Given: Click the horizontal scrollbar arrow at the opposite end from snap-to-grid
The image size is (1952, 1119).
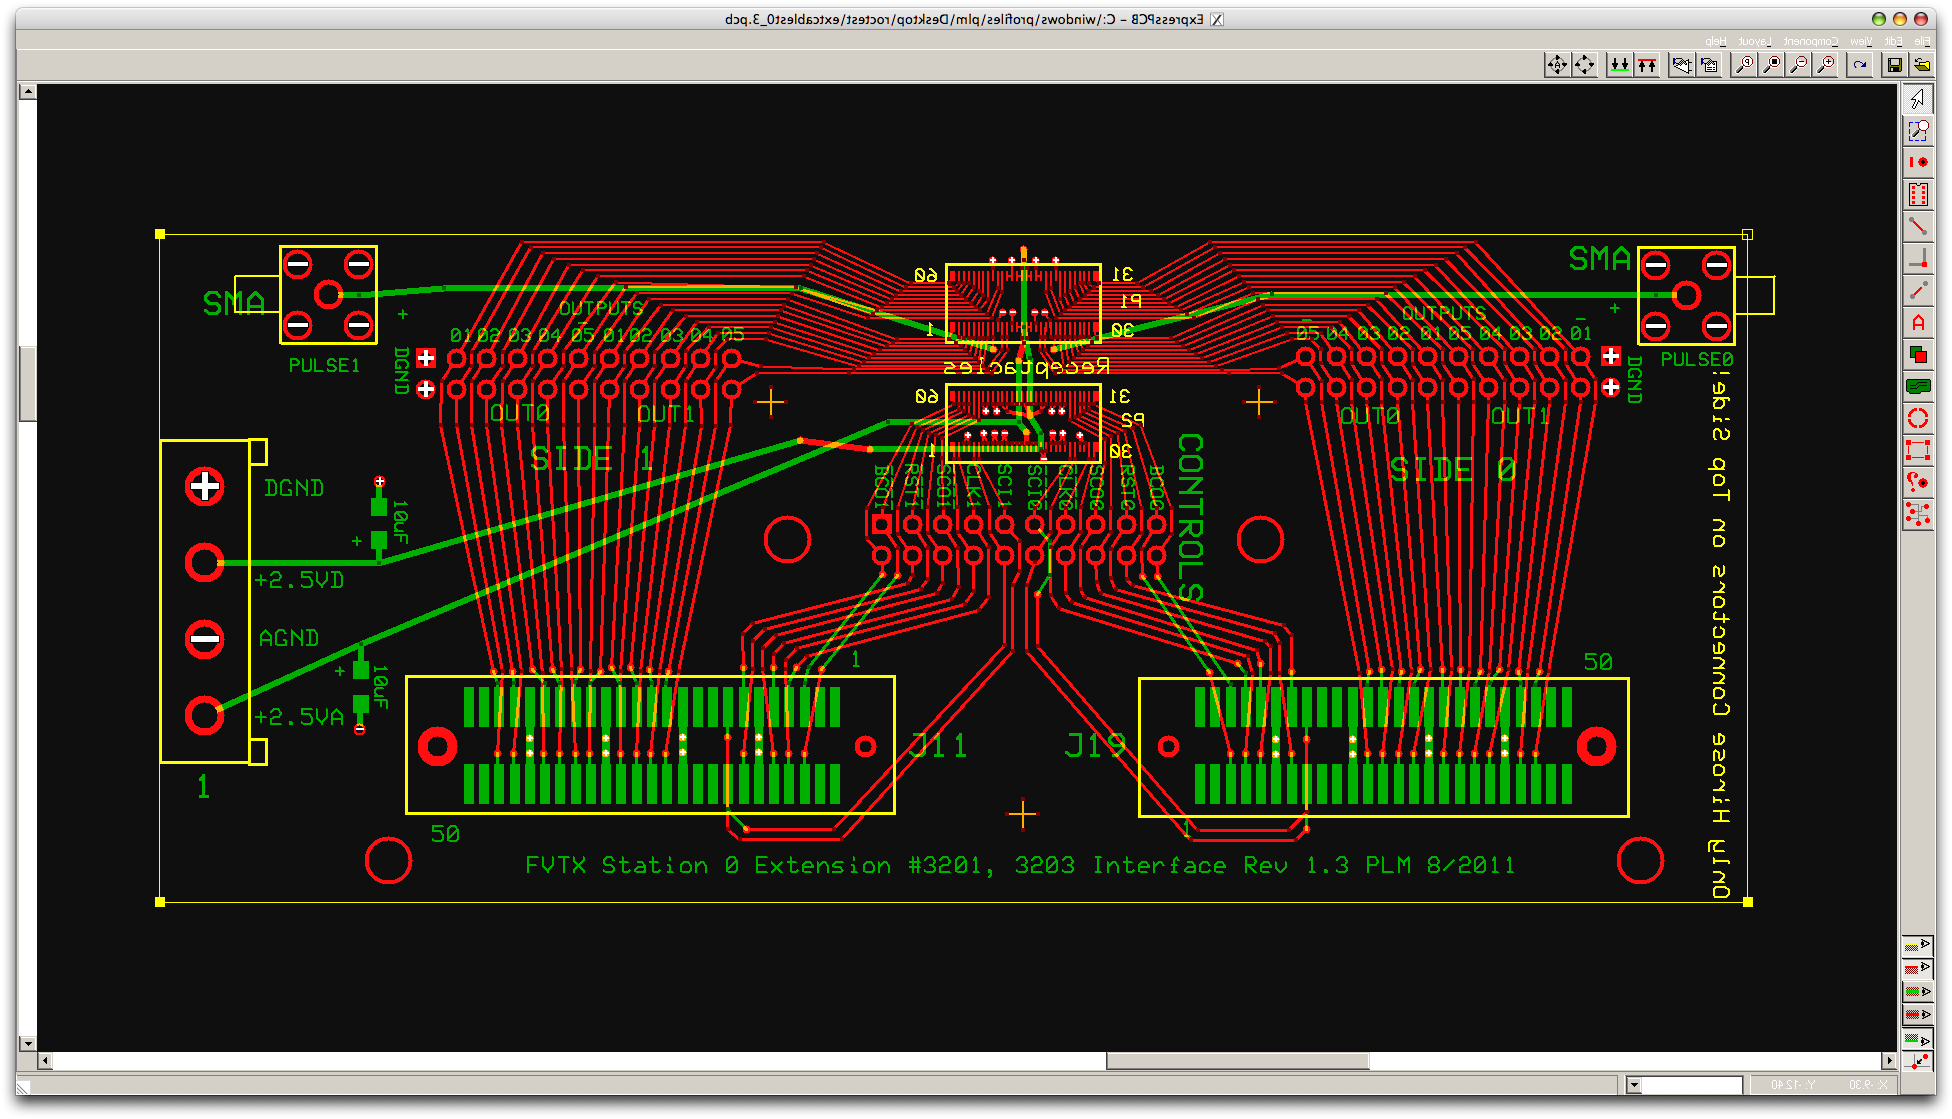Looking at the screenshot, I should (x=45, y=1061).
